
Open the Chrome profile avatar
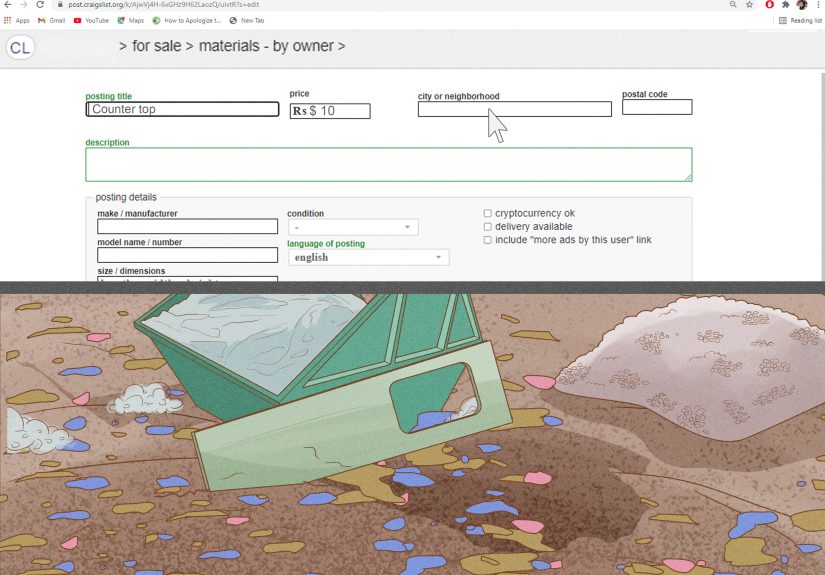coord(801,5)
